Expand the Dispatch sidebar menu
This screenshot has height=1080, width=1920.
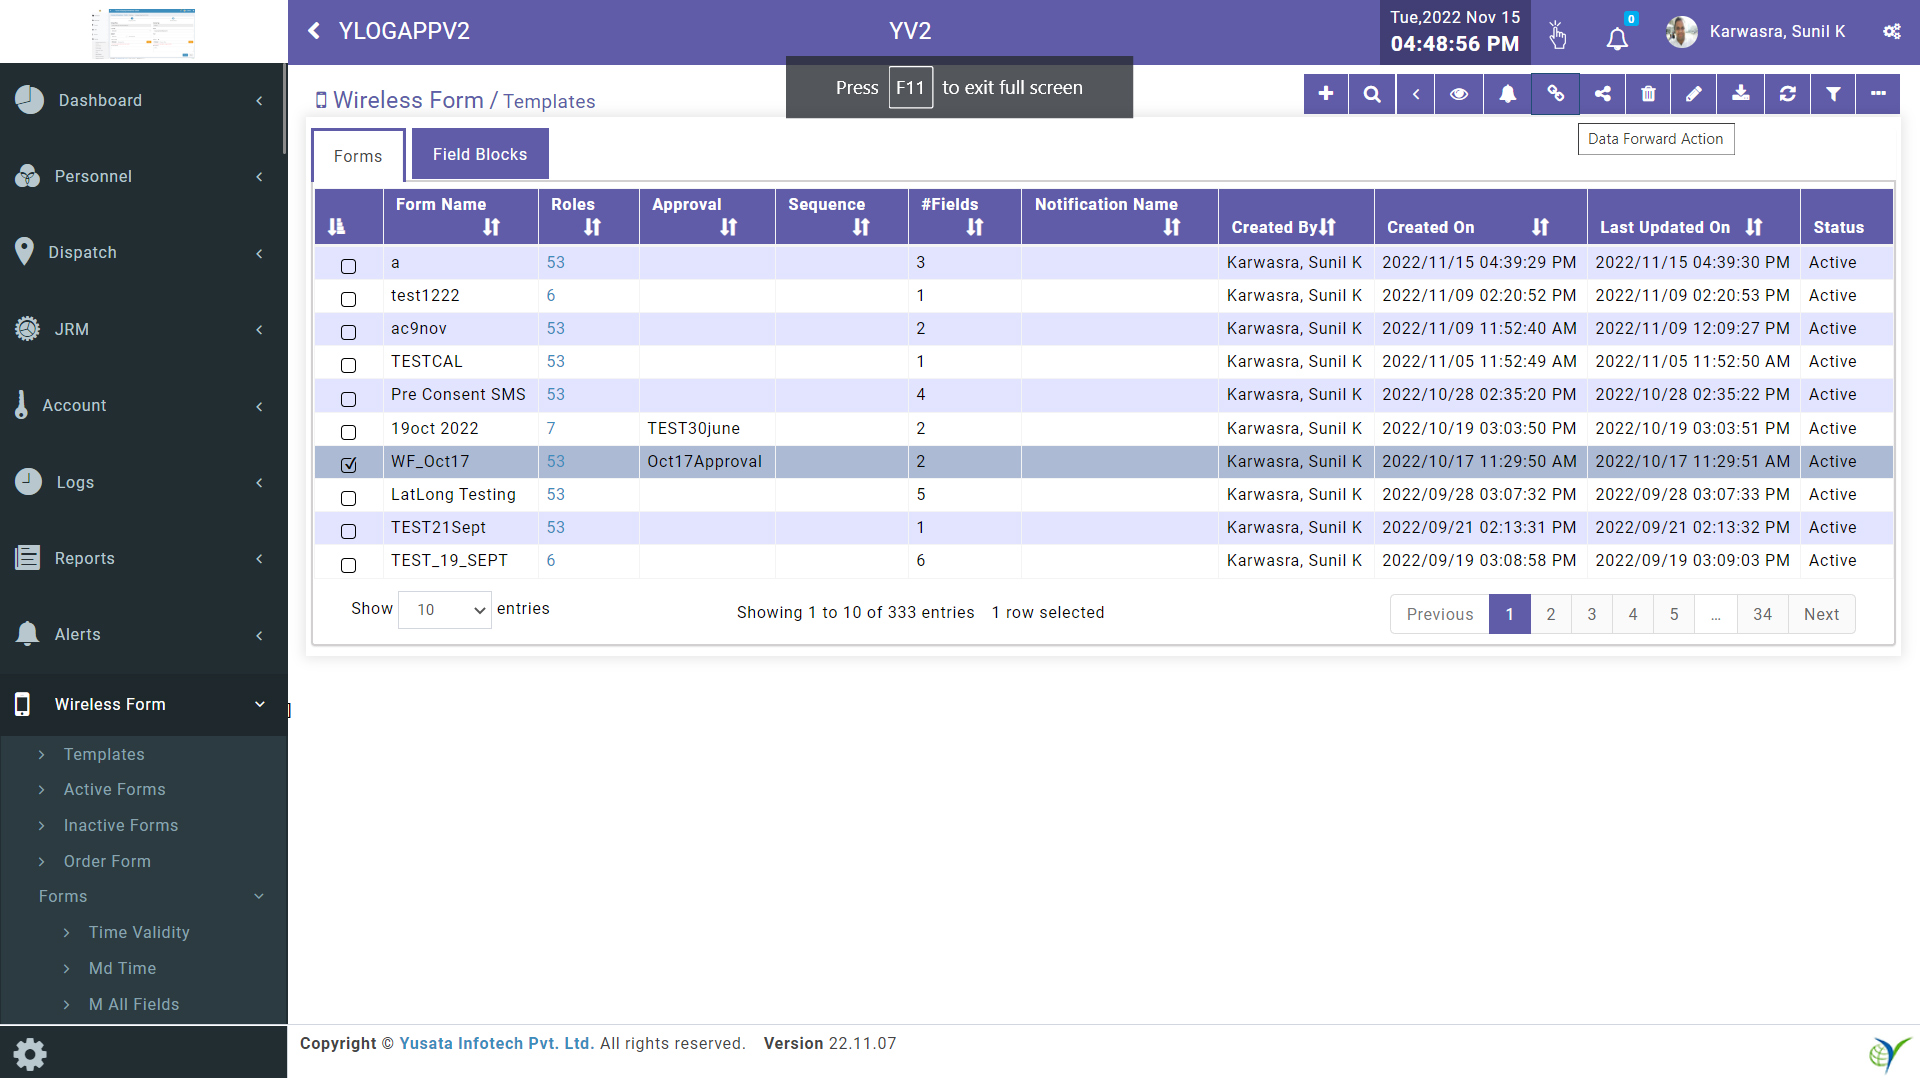144,253
